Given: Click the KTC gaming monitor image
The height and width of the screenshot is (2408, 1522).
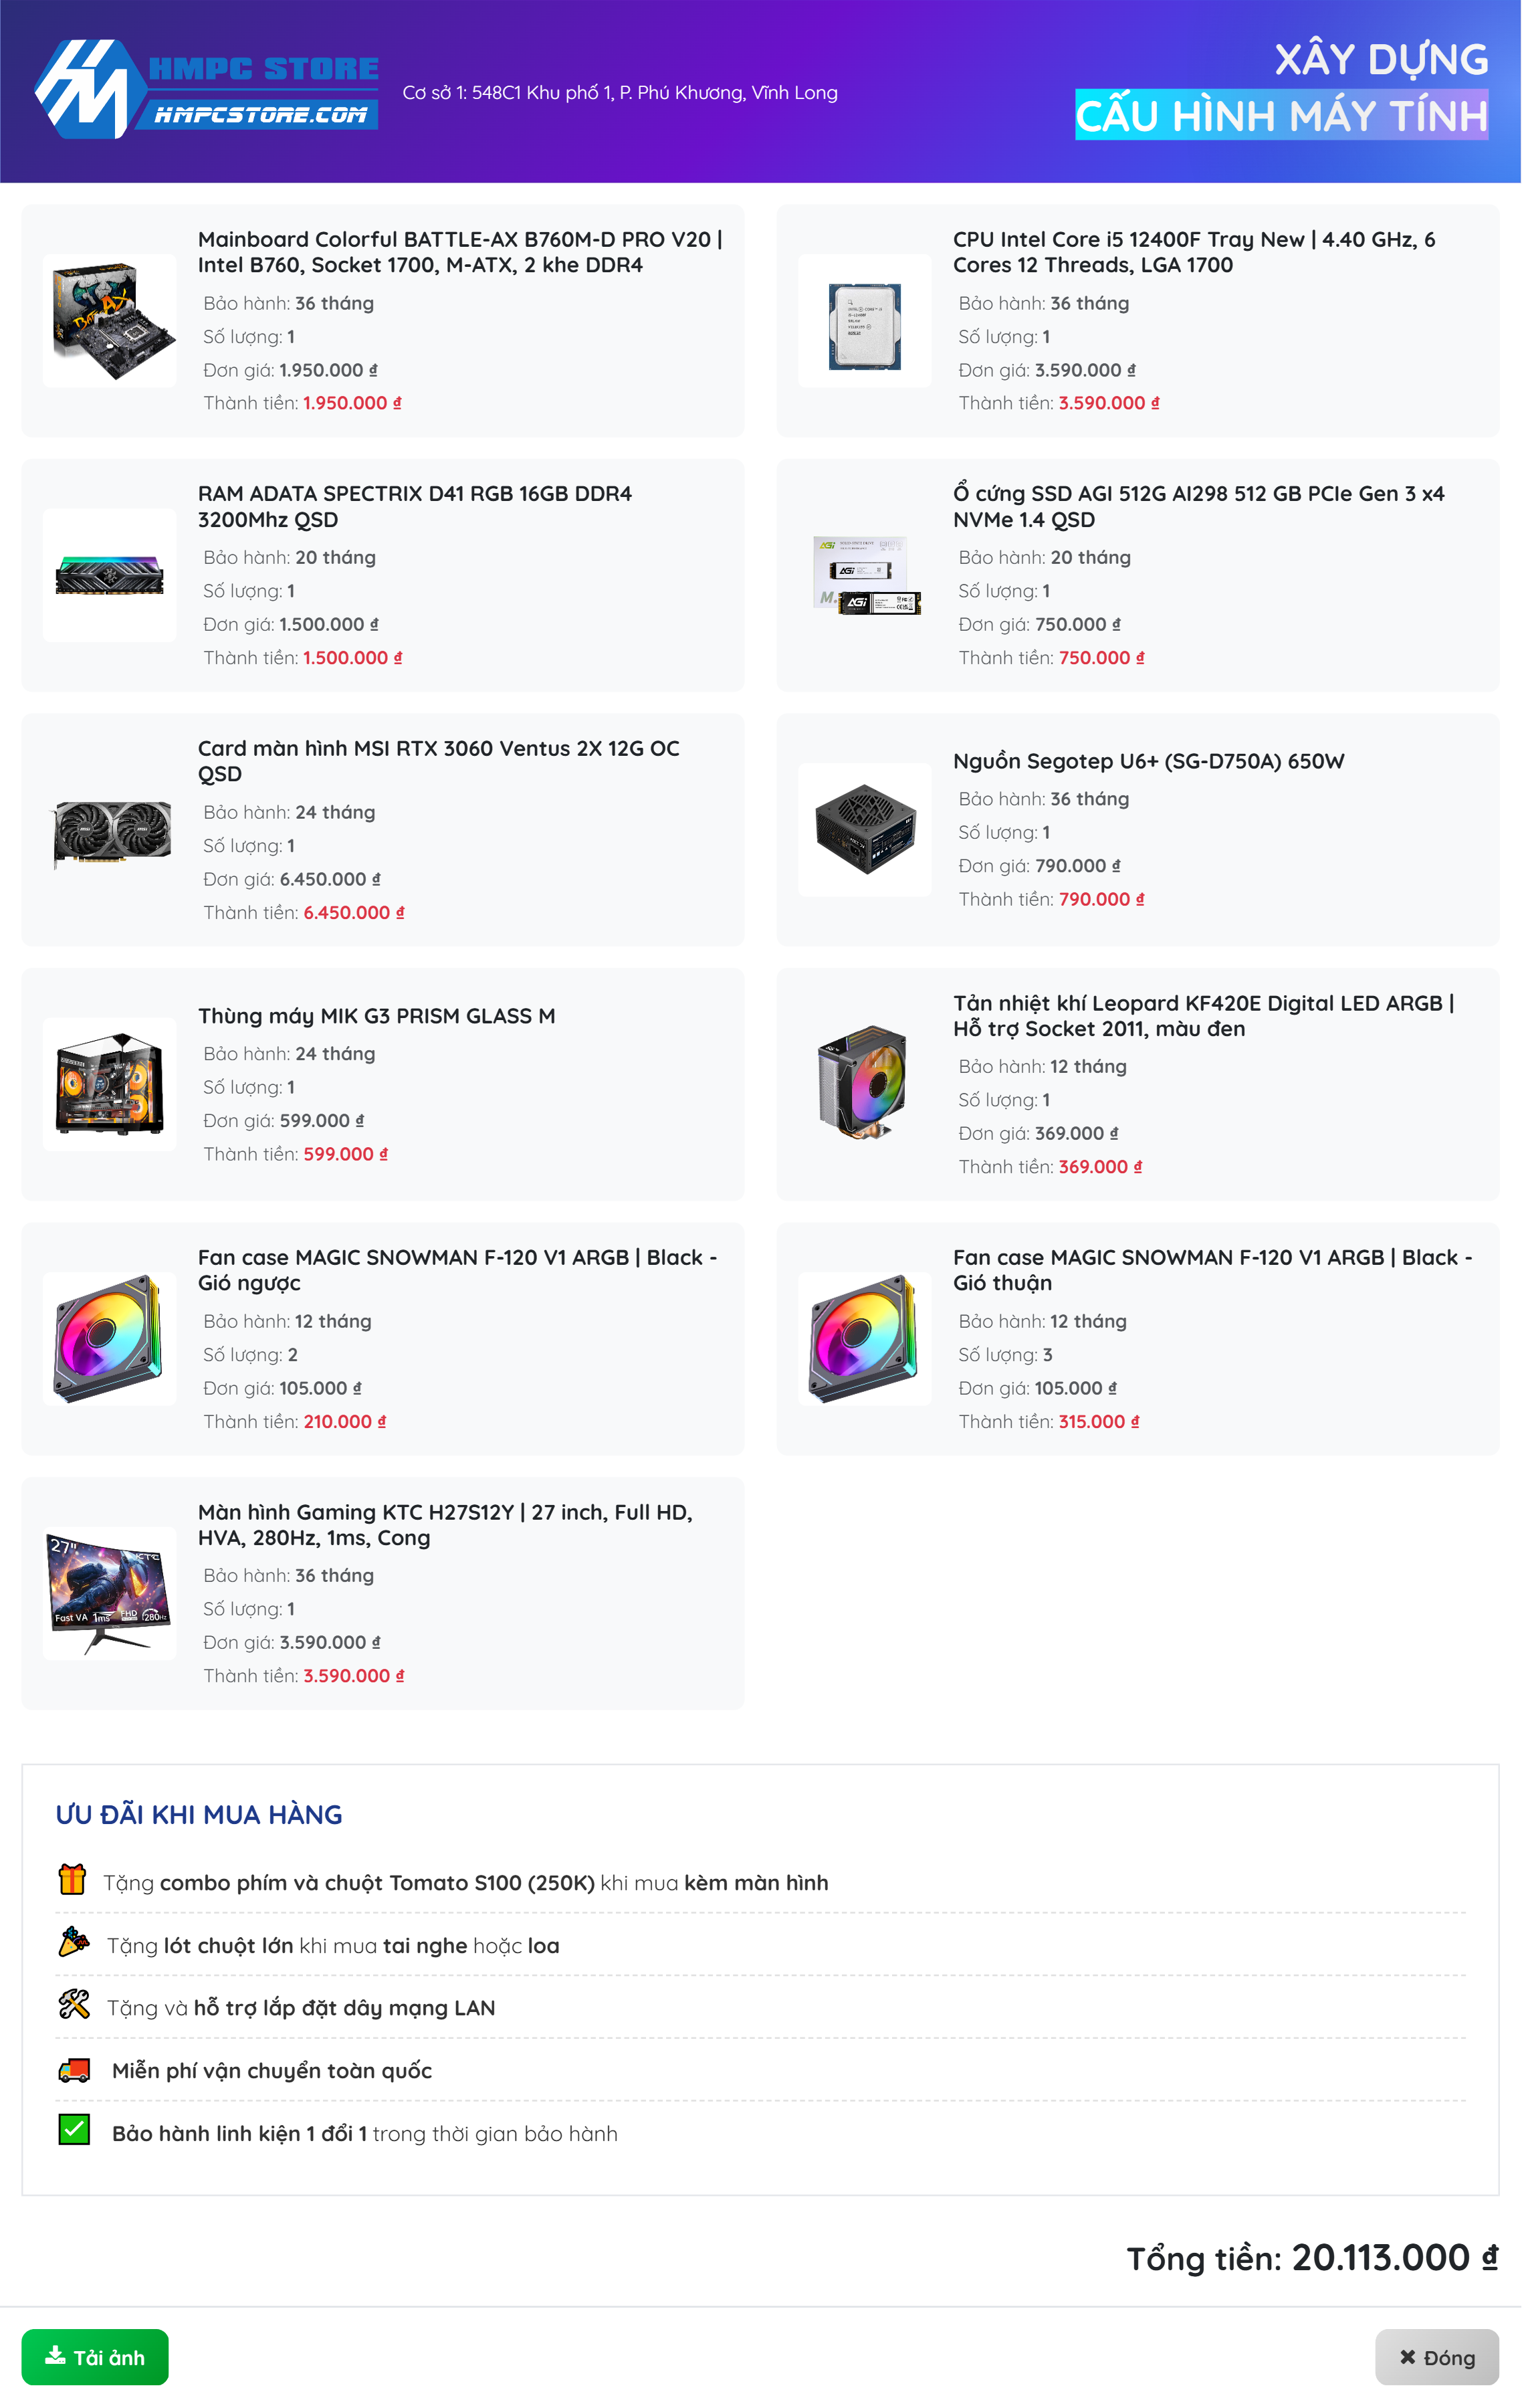Looking at the screenshot, I should [x=110, y=1593].
